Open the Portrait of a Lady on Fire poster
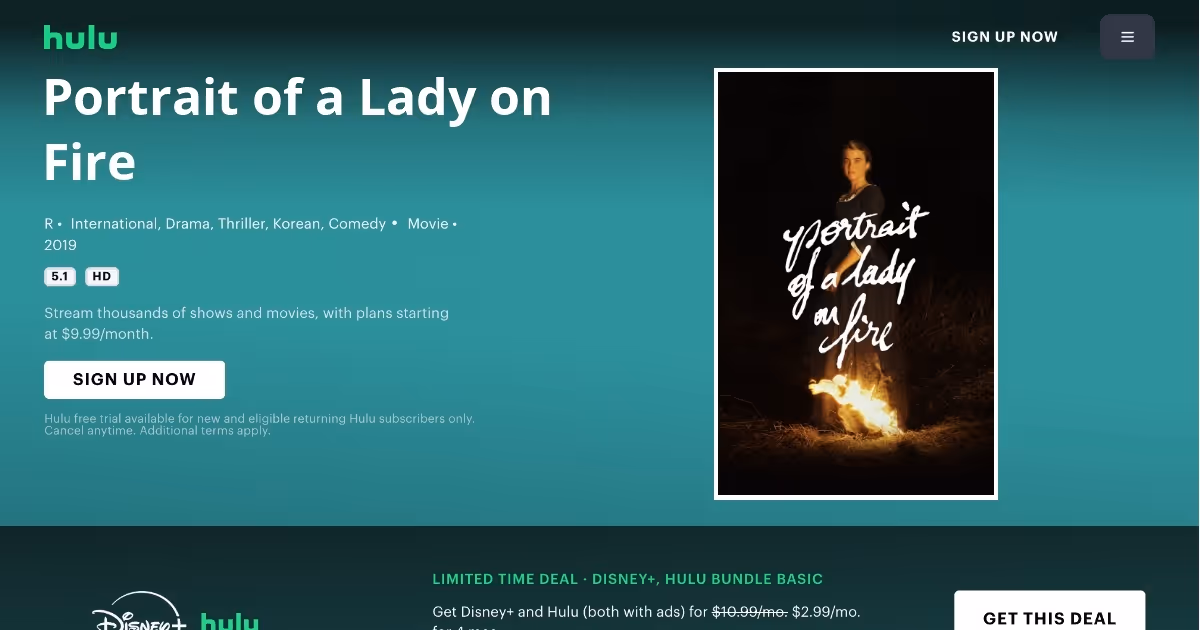Viewport: 1200px width, 630px height. 856,284
